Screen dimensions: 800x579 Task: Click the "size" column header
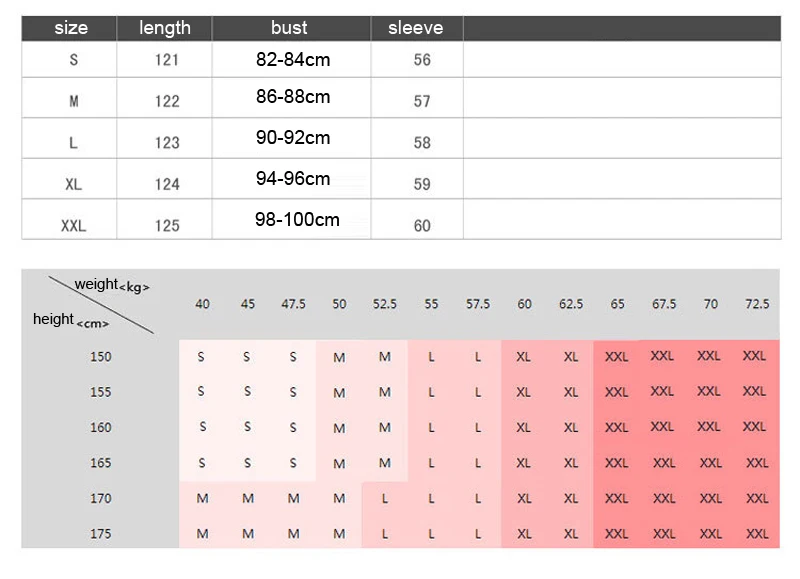click(x=69, y=28)
